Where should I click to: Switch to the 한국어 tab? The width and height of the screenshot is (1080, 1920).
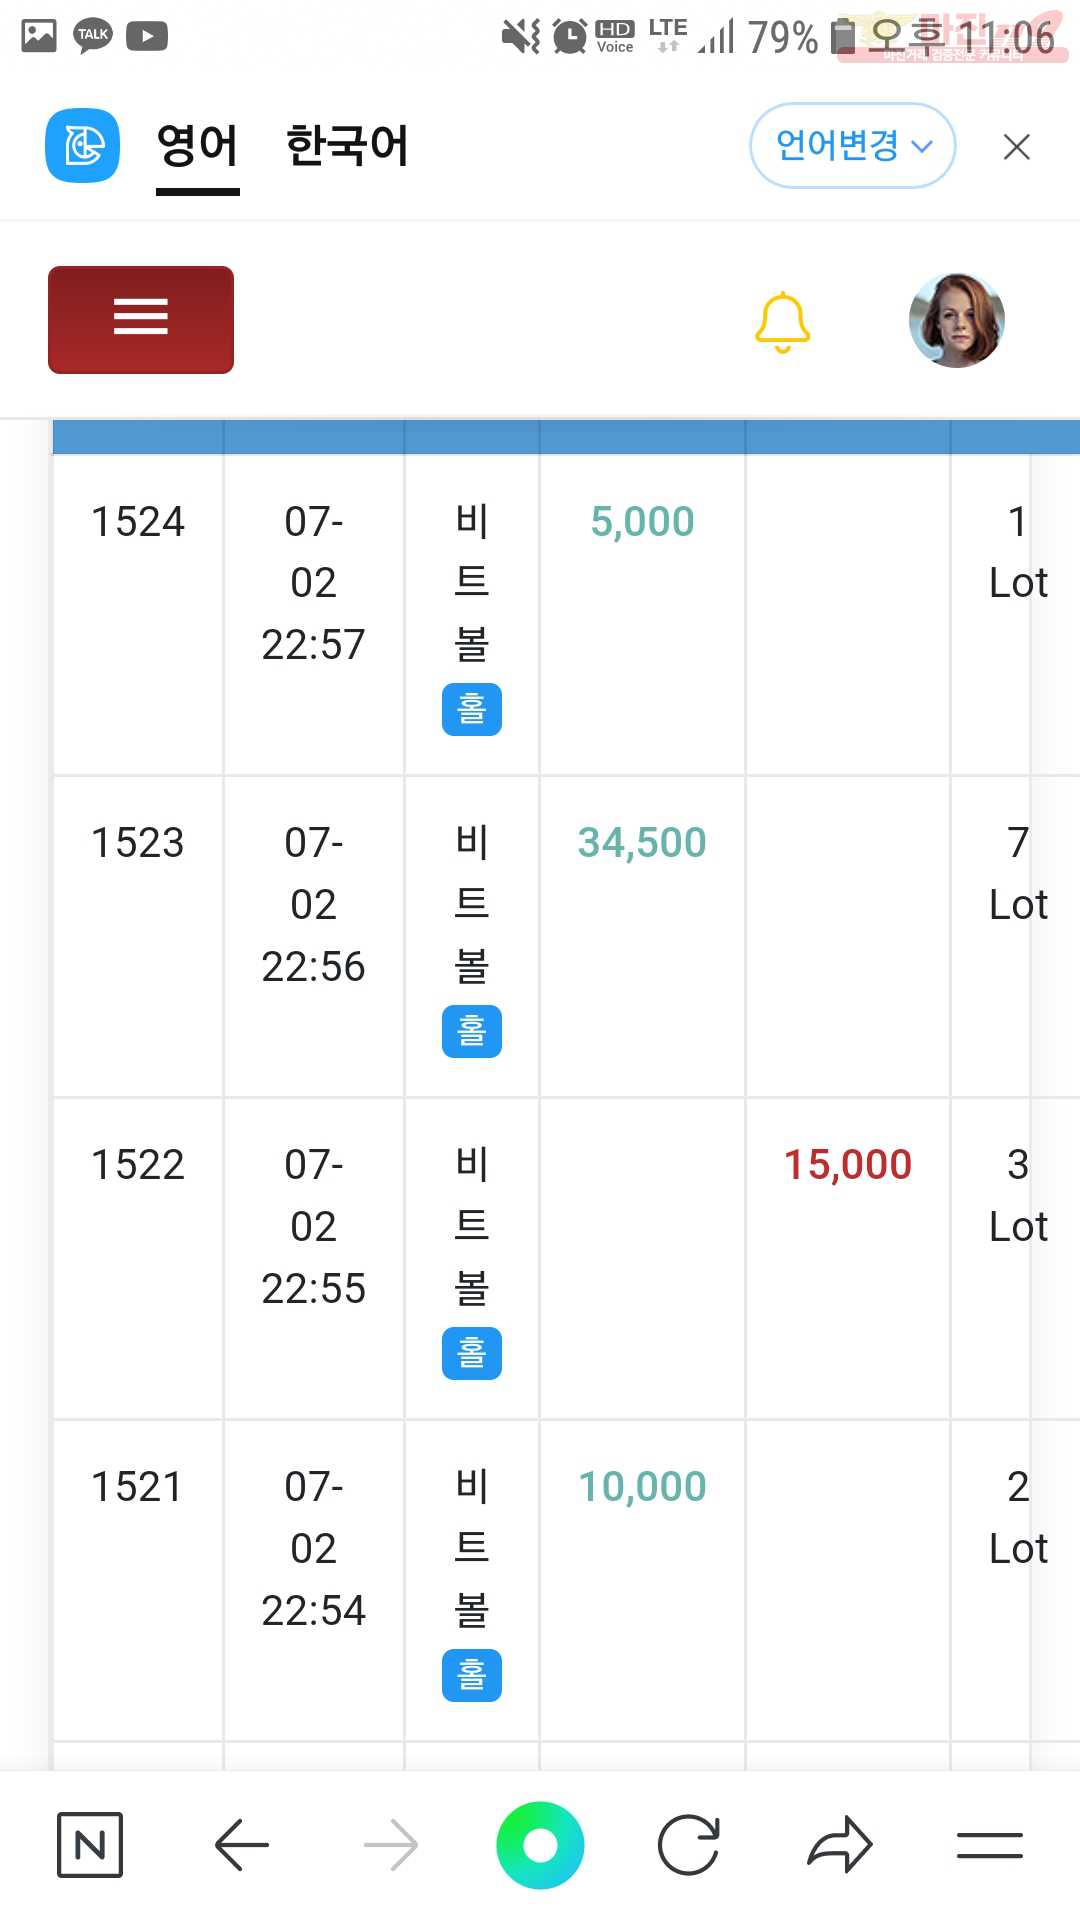coord(347,146)
